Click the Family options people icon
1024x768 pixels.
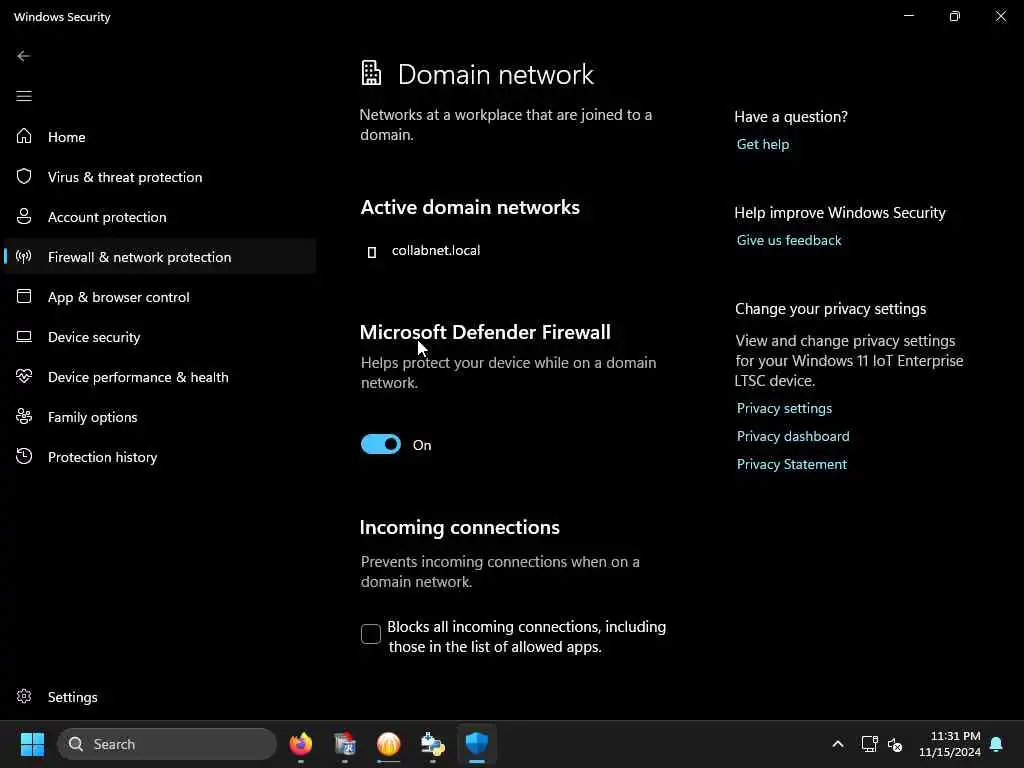tap(24, 416)
